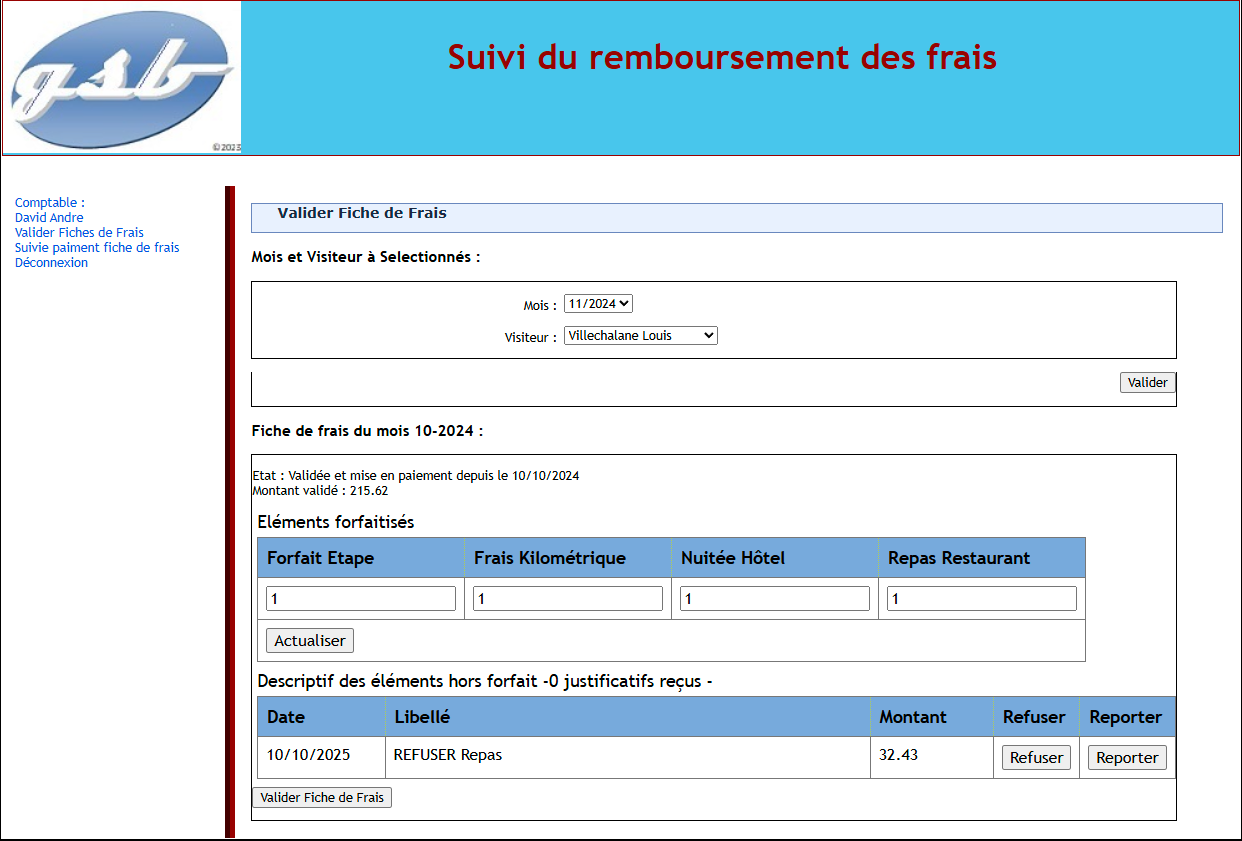Click the Nuitée Hôtel quantity field

point(775,597)
